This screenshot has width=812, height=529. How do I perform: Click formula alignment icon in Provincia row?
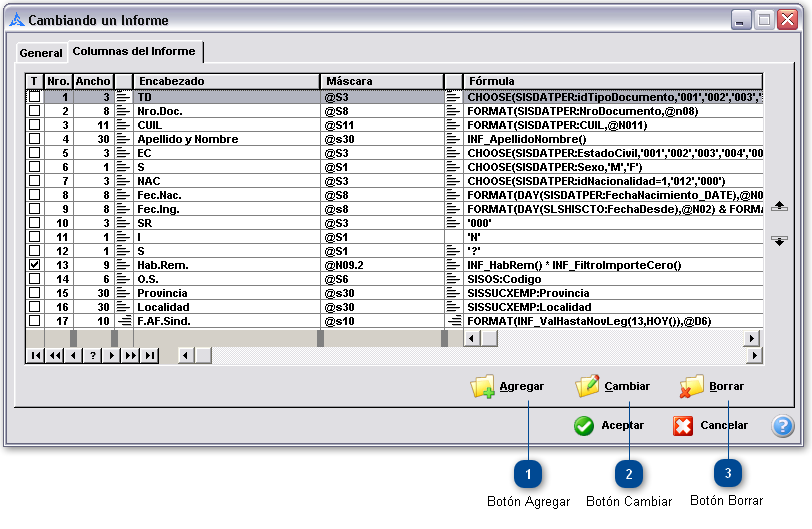click(453, 293)
